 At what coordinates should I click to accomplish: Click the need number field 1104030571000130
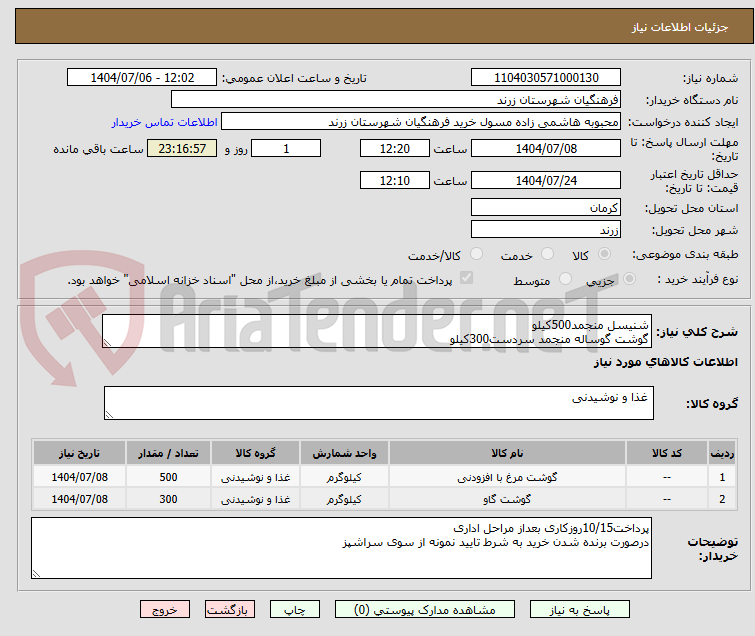point(546,78)
